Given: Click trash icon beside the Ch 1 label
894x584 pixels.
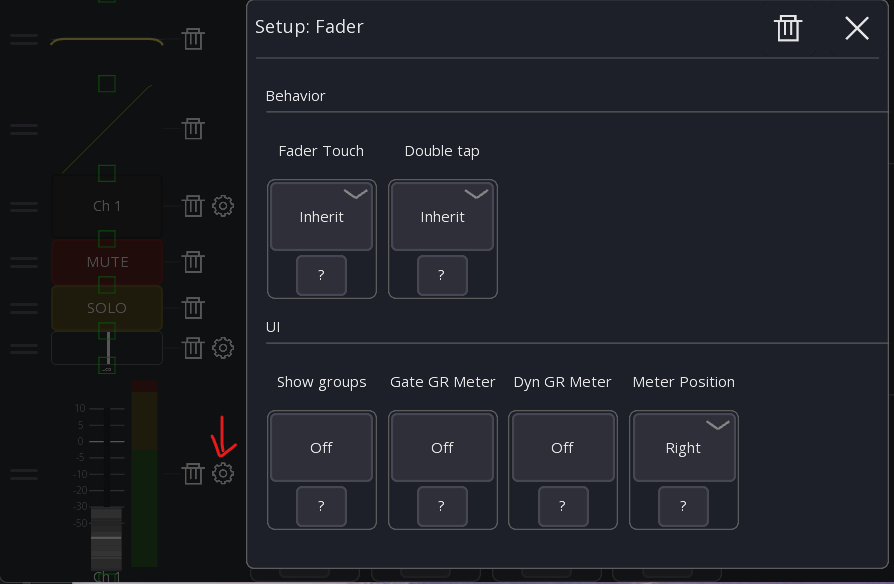Looking at the screenshot, I should tap(193, 207).
